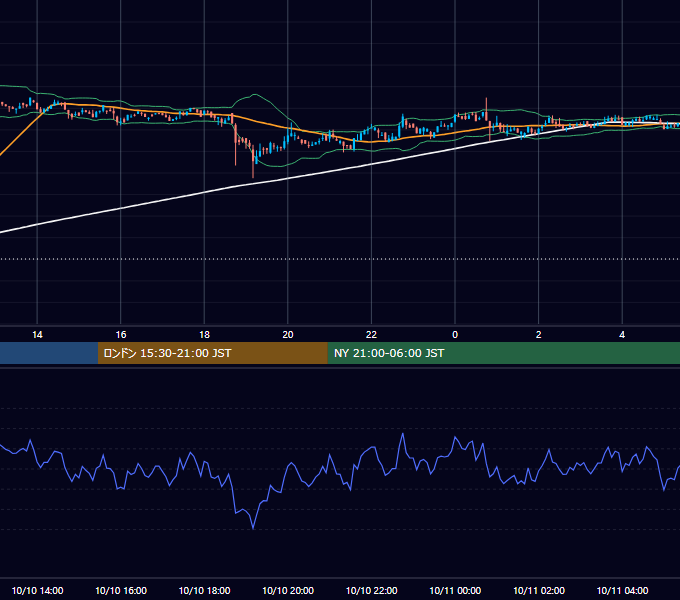Click the blue session bar before ロンドン
This screenshot has width=680, height=600.
pos(49,353)
